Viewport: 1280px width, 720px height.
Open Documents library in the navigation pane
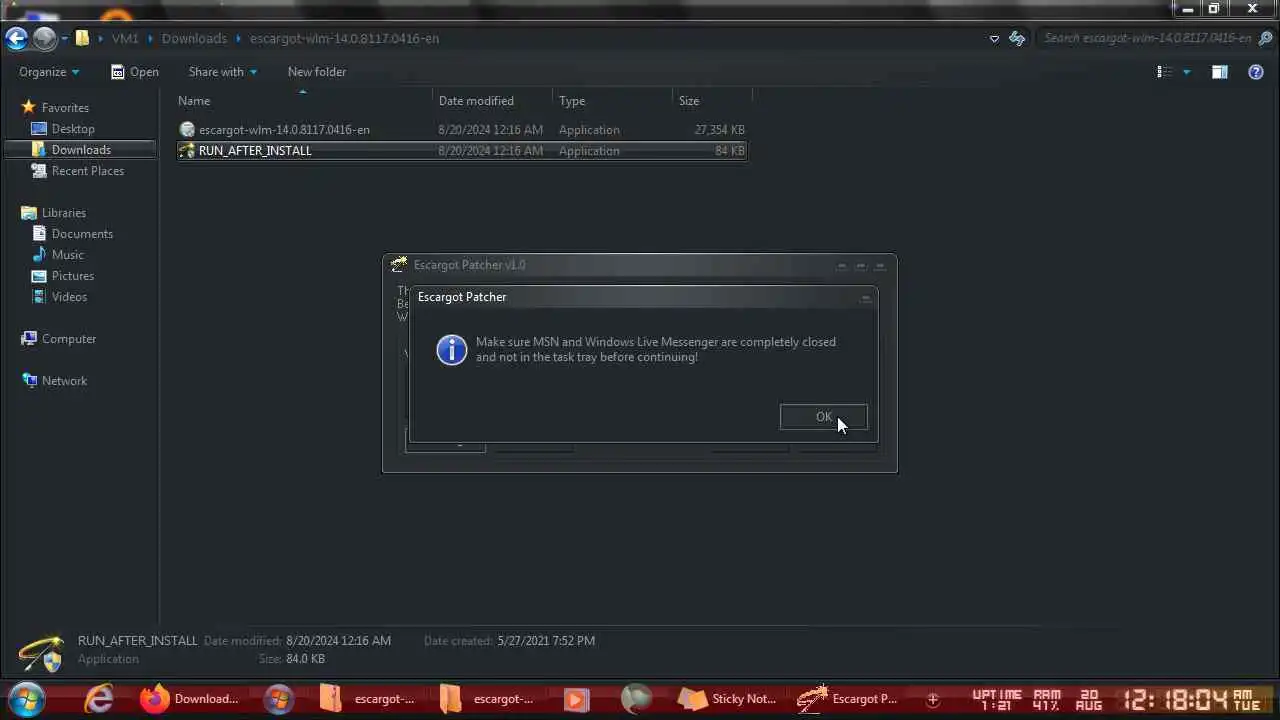(x=82, y=234)
